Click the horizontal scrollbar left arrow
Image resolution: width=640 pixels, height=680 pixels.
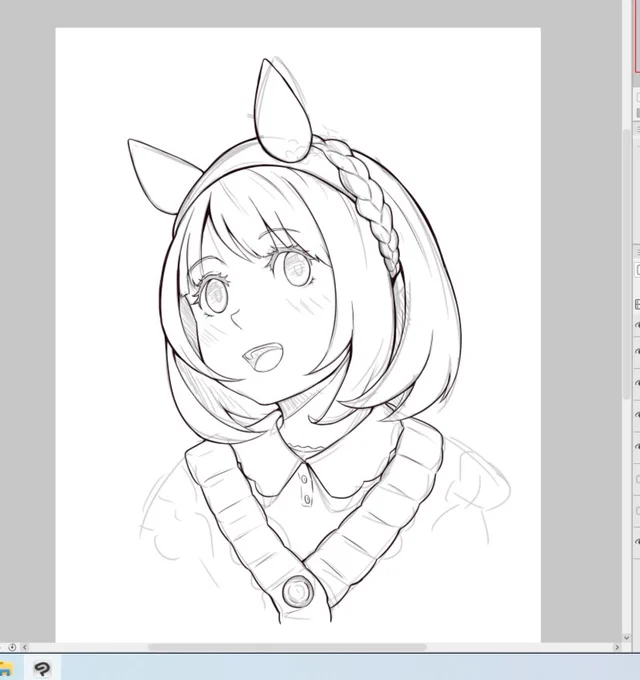tap(25, 647)
